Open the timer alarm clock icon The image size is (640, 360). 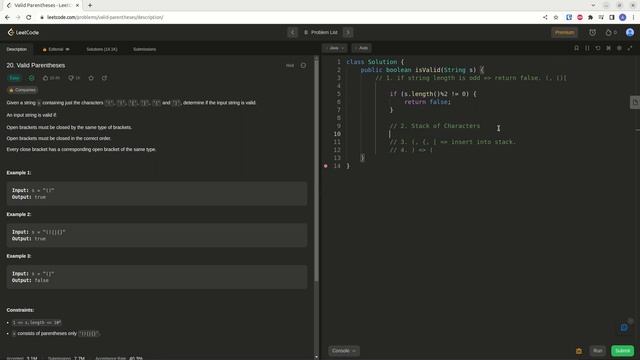pyautogui.click(x=592, y=32)
